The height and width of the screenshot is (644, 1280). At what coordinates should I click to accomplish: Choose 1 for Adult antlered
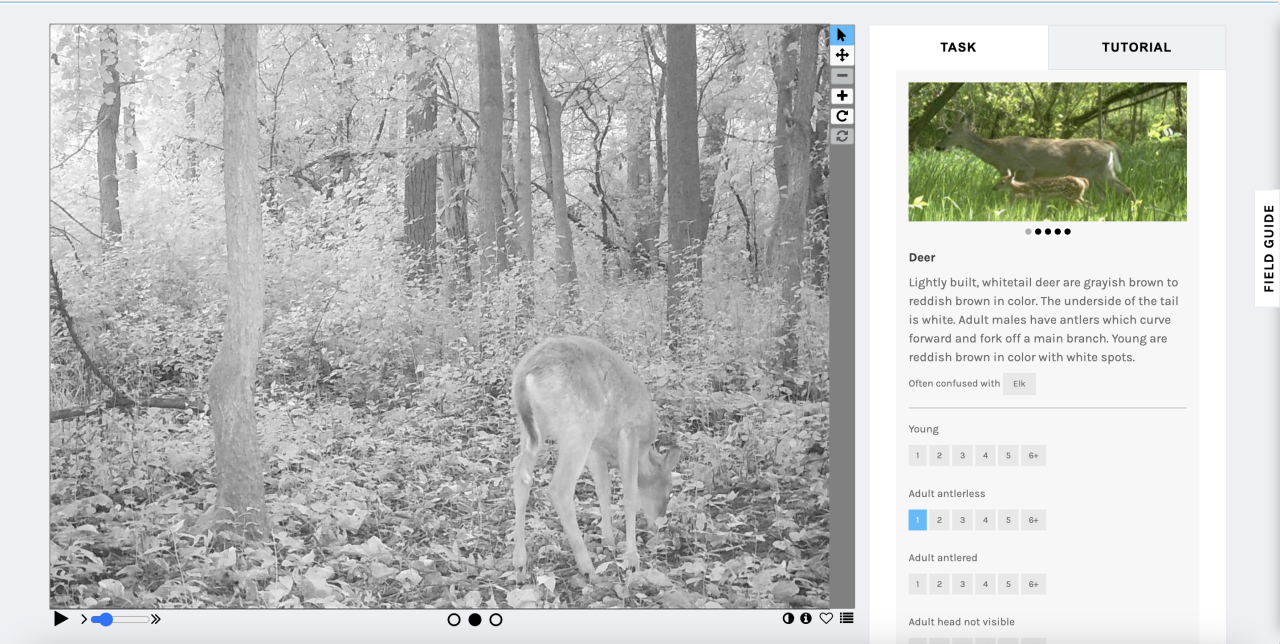pos(918,584)
